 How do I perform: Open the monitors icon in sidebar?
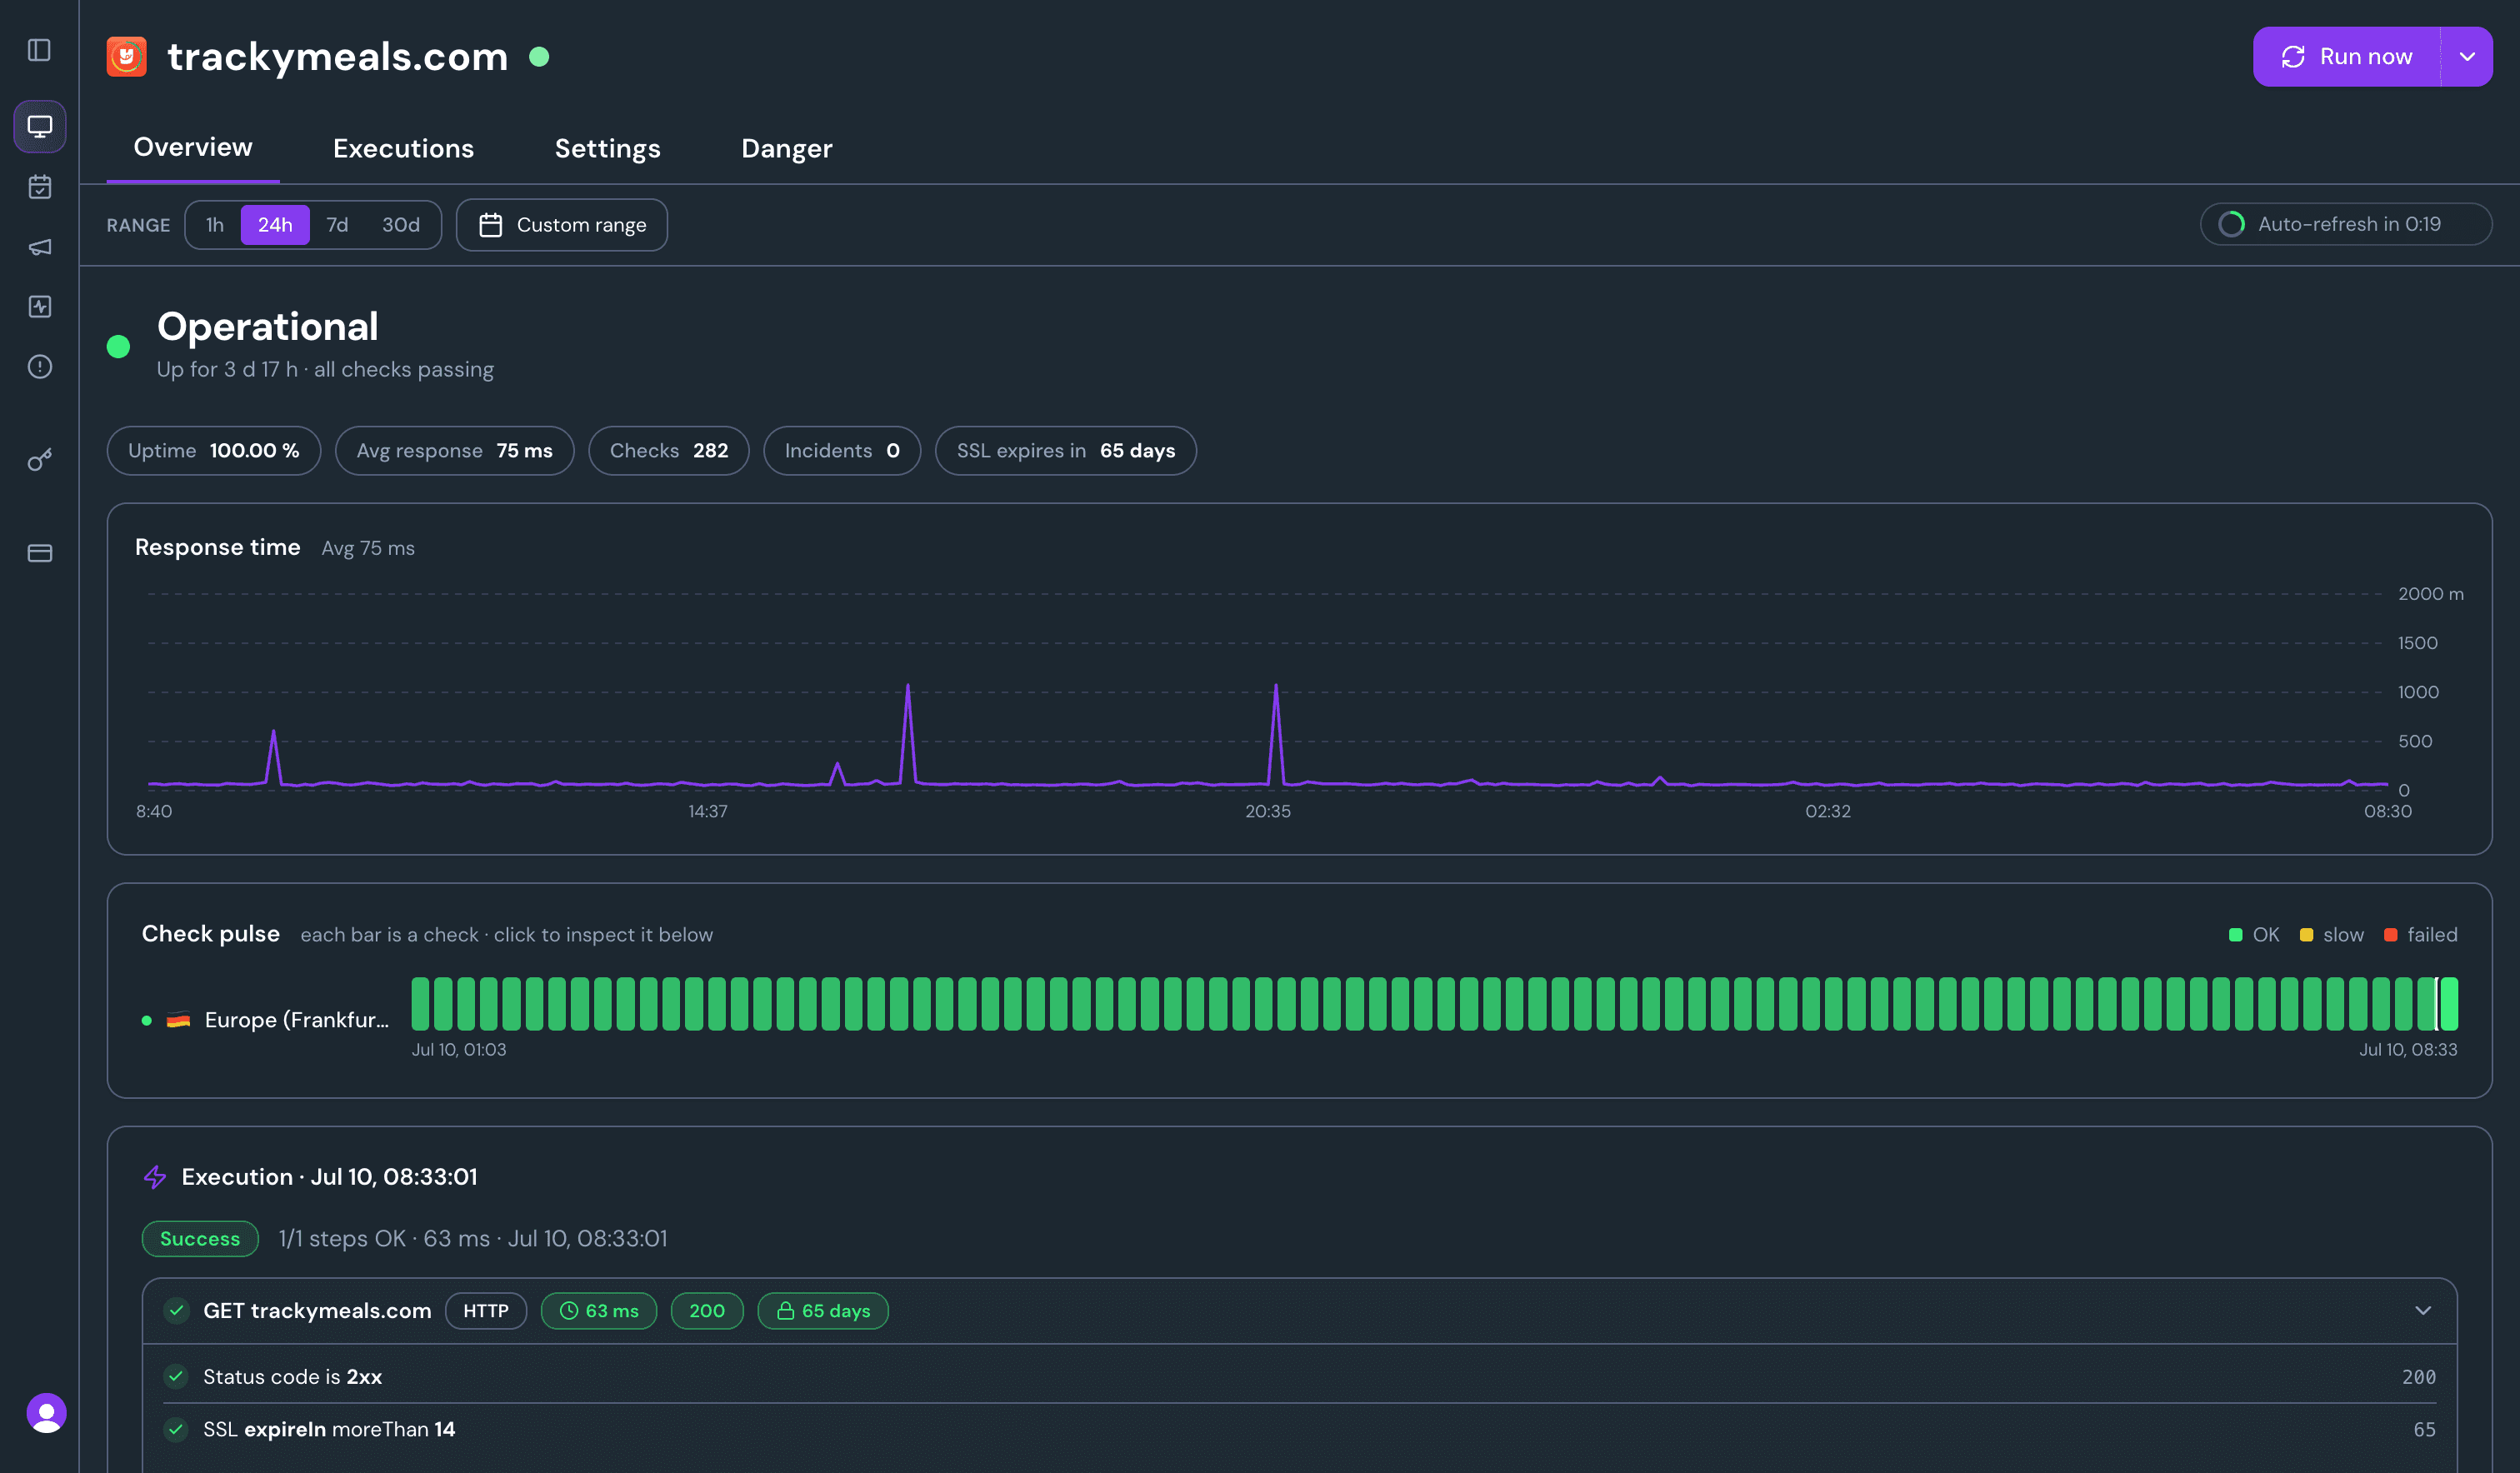(x=40, y=126)
